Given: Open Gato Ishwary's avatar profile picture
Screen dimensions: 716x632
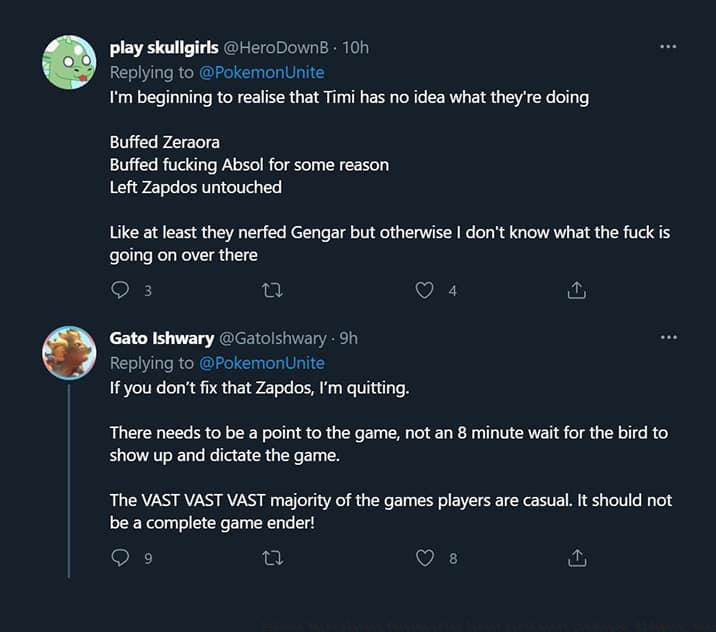Looking at the screenshot, I should 69,352.
